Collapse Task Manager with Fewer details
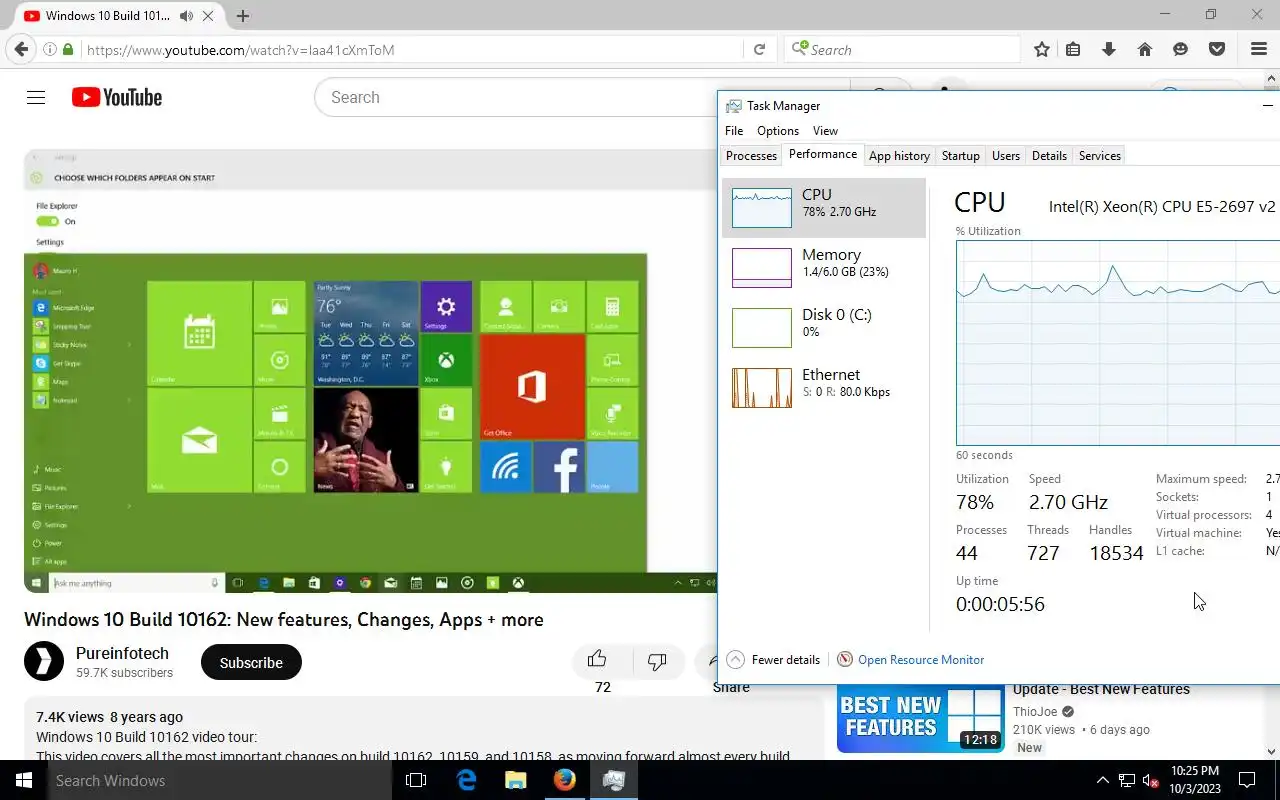 tap(773, 659)
